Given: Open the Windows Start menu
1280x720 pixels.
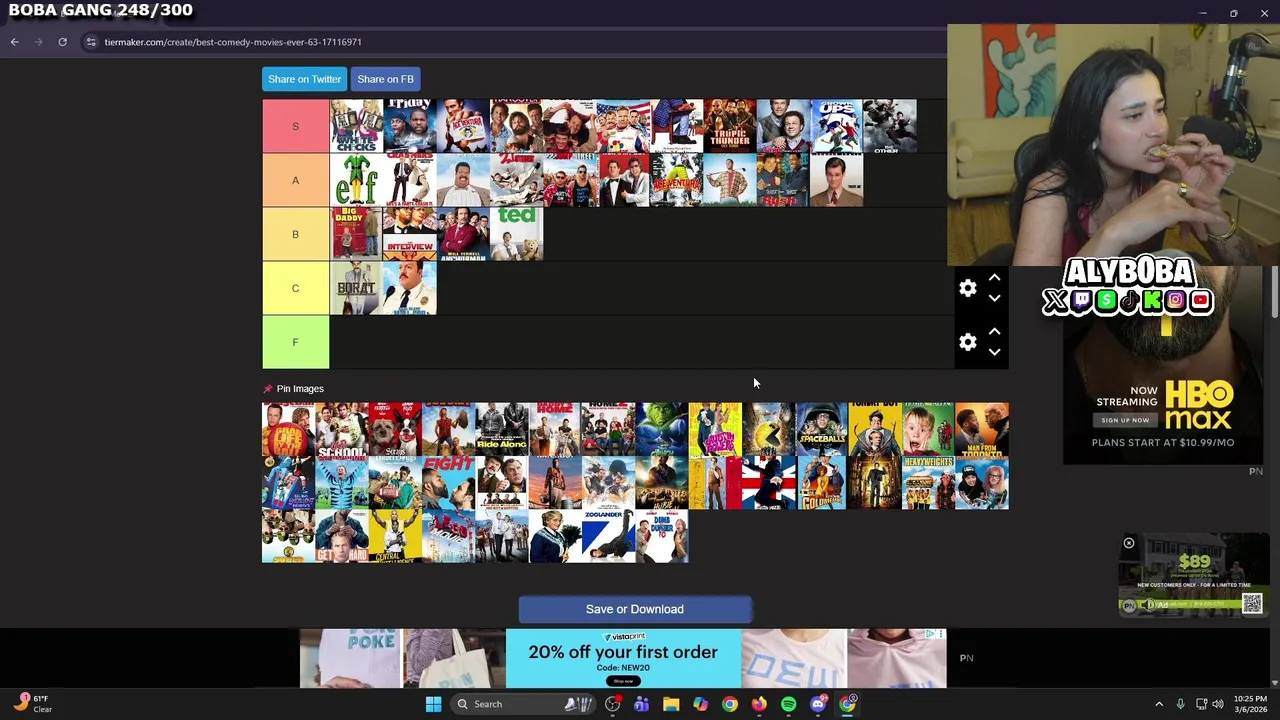Looking at the screenshot, I should [433, 704].
